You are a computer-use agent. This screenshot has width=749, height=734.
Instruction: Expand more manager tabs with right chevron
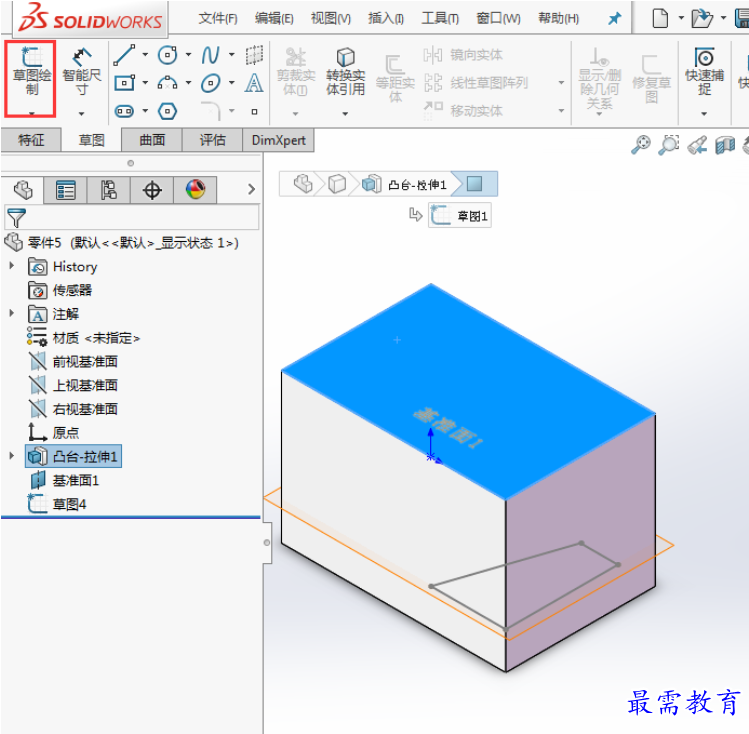coord(251,190)
